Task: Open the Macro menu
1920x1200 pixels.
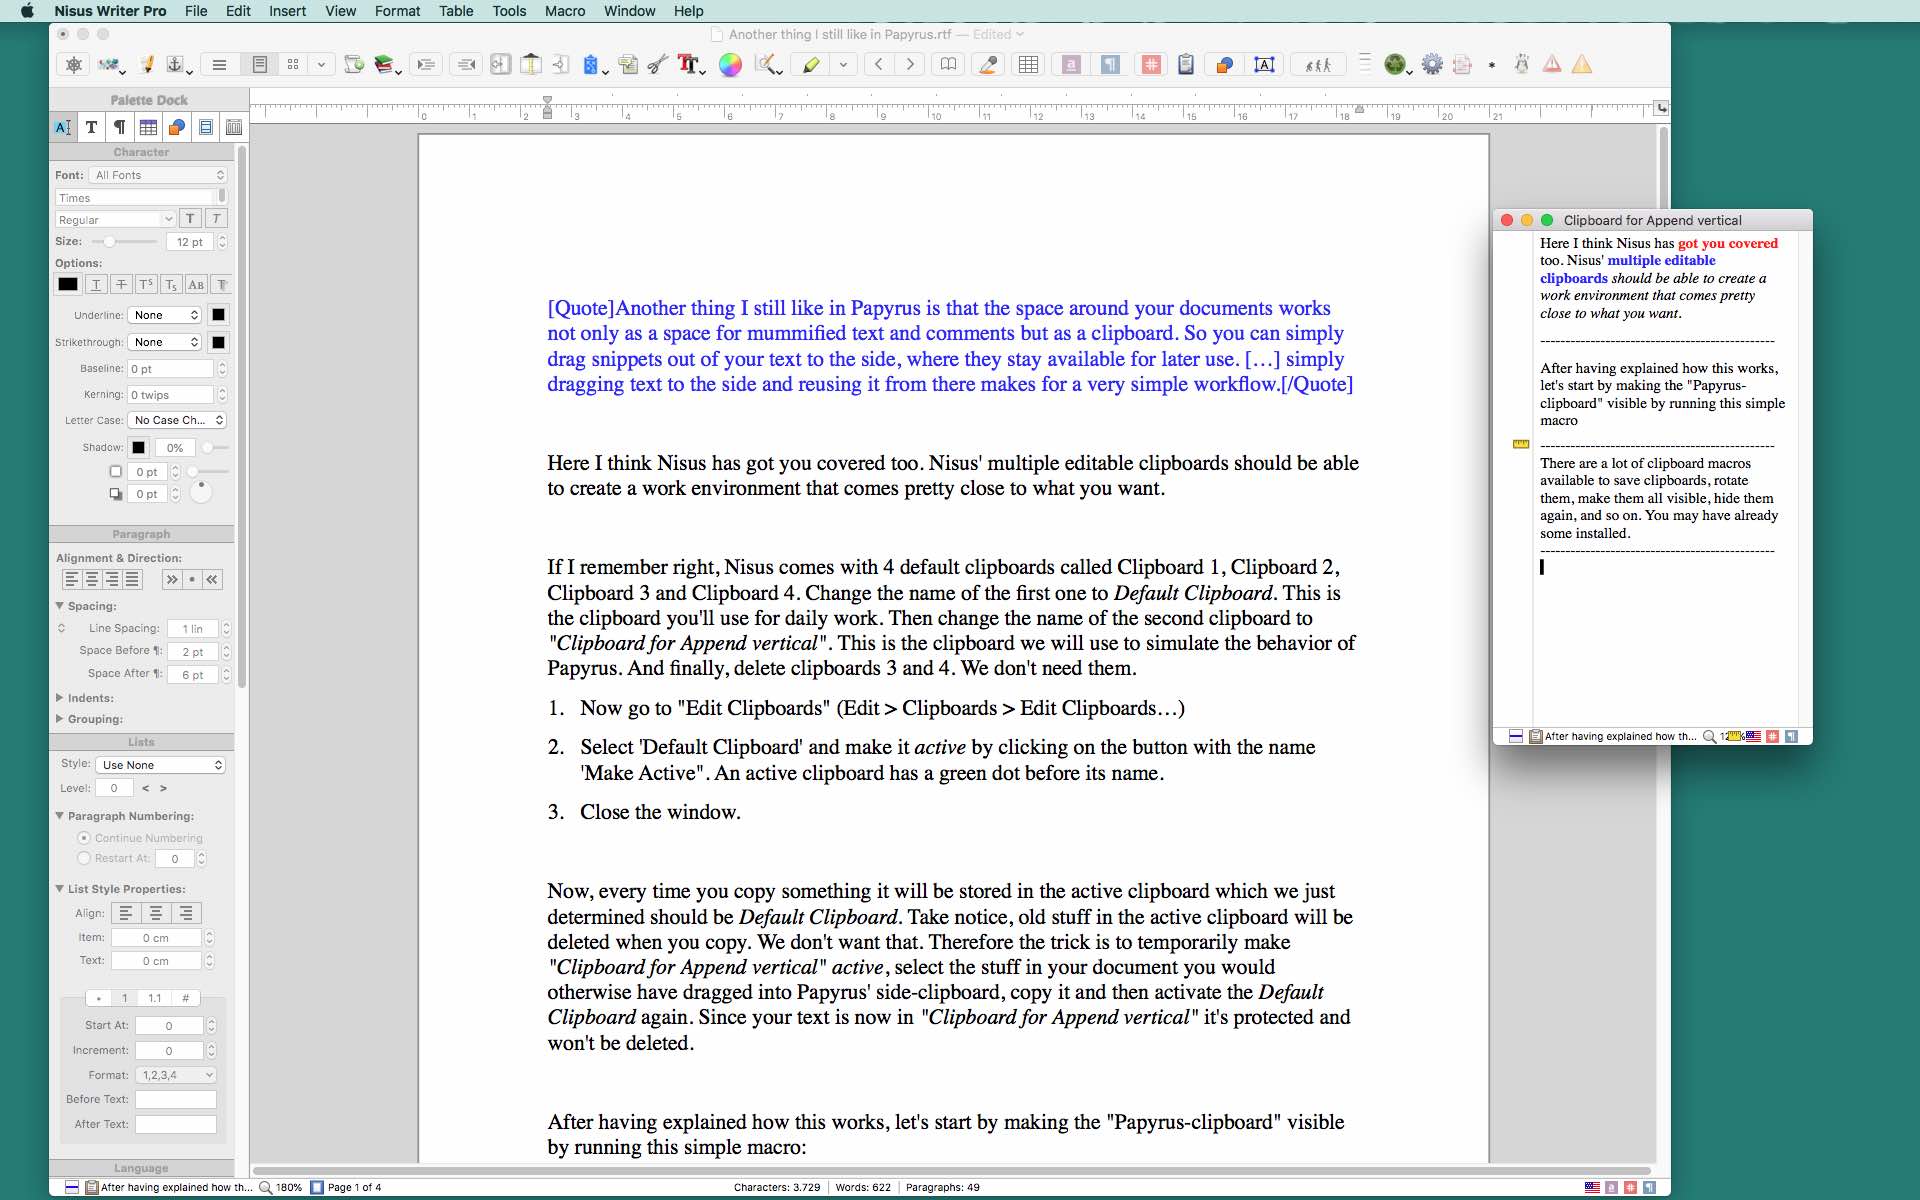Action: [x=564, y=11]
